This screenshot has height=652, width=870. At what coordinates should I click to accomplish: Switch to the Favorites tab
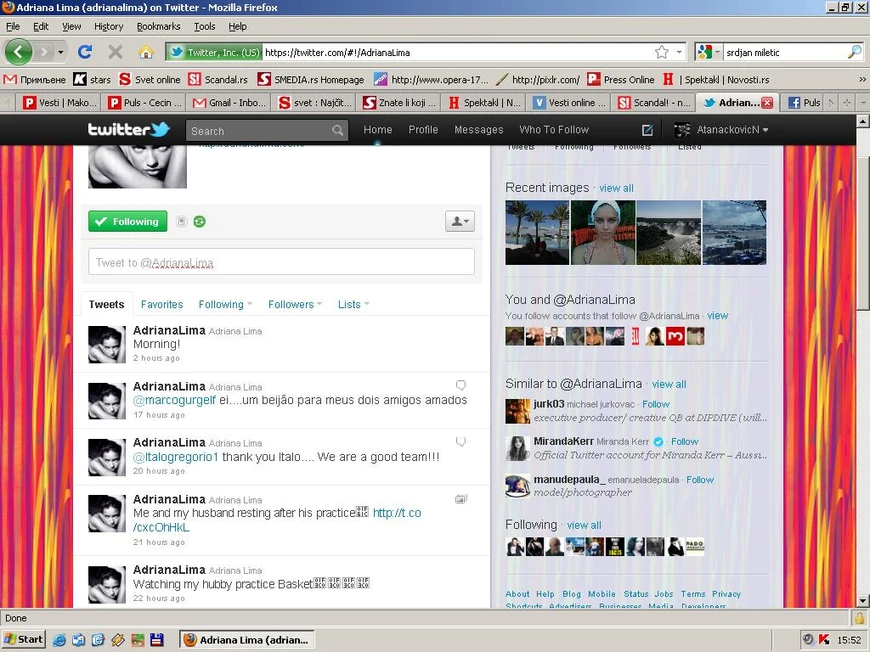coord(162,304)
